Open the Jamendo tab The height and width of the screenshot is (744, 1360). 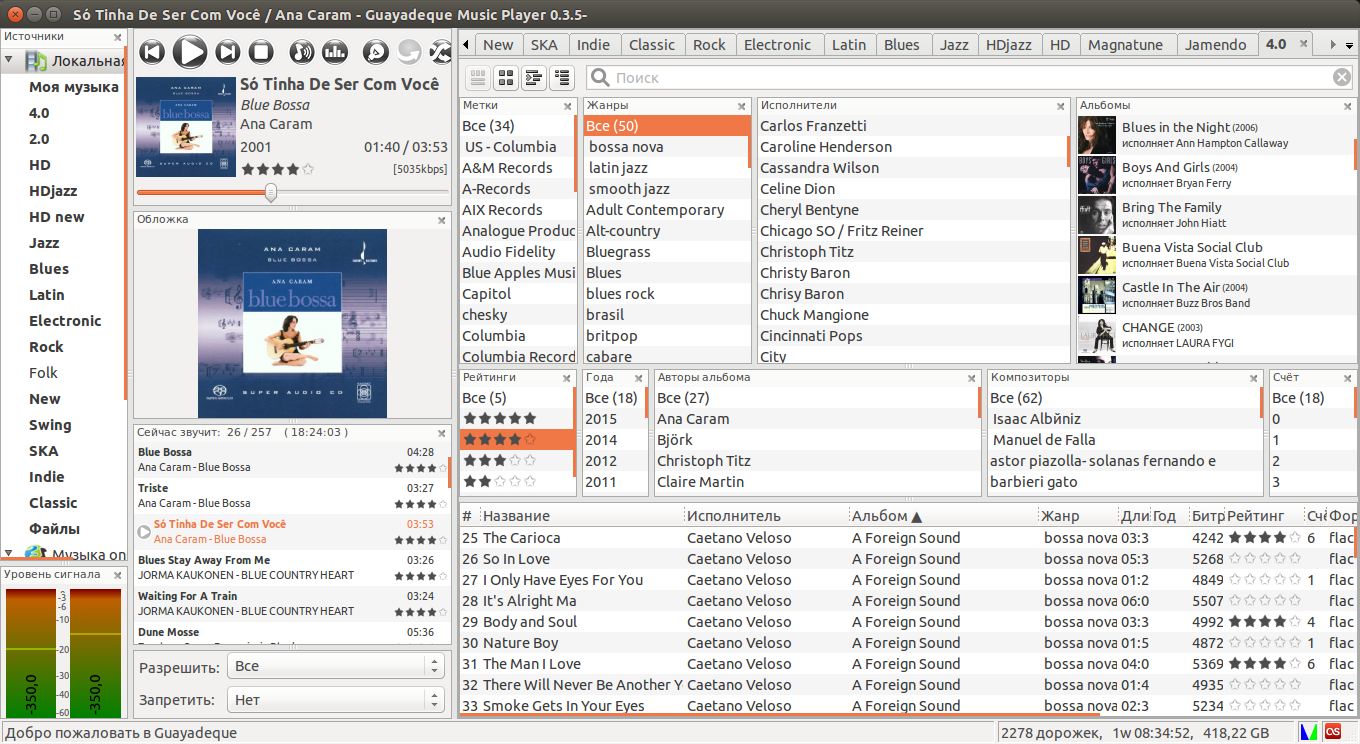pyautogui.click(x=1216, y=44)
